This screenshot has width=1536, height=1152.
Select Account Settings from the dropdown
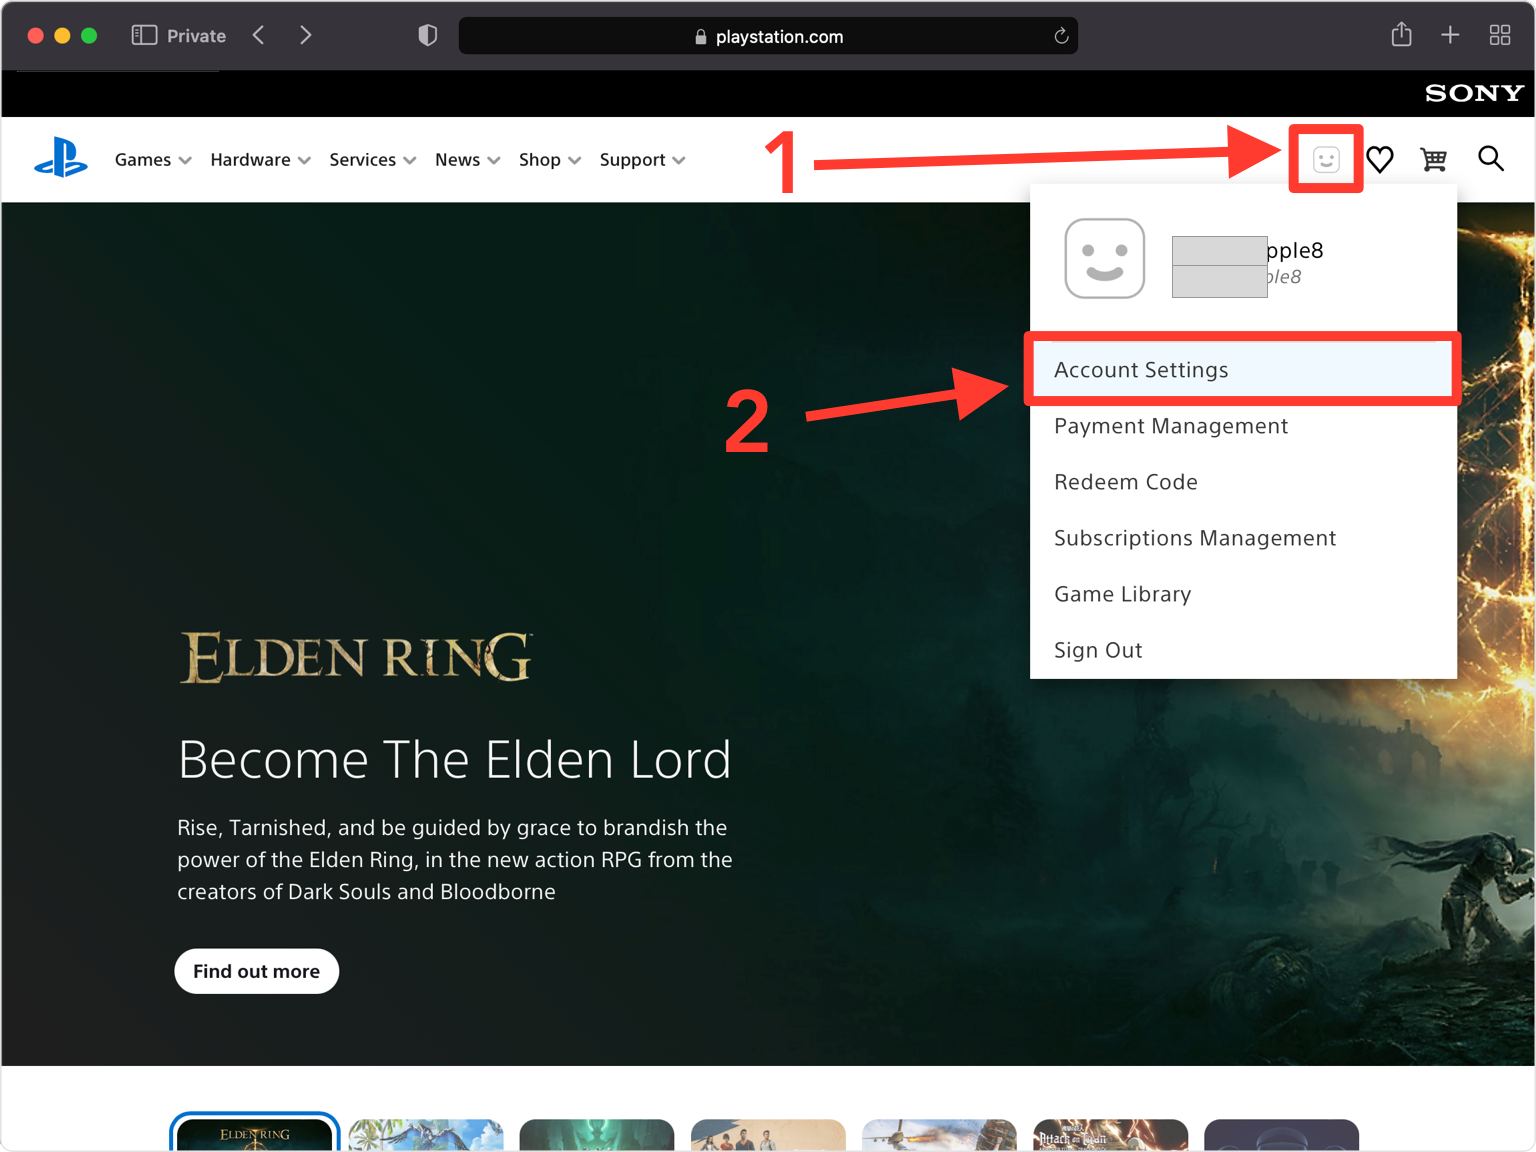[1242, 370]
